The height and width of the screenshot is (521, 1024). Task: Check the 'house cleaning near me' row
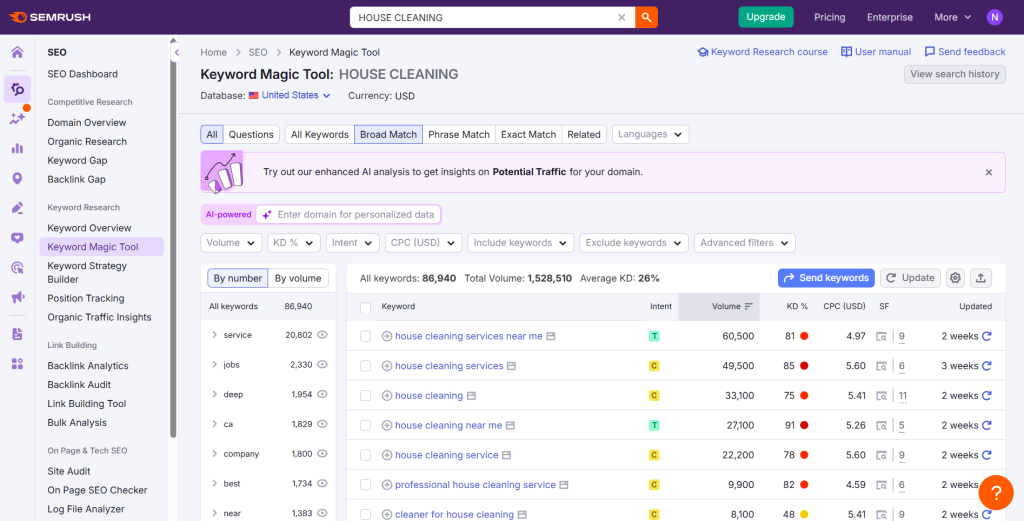tap(366, 426)
